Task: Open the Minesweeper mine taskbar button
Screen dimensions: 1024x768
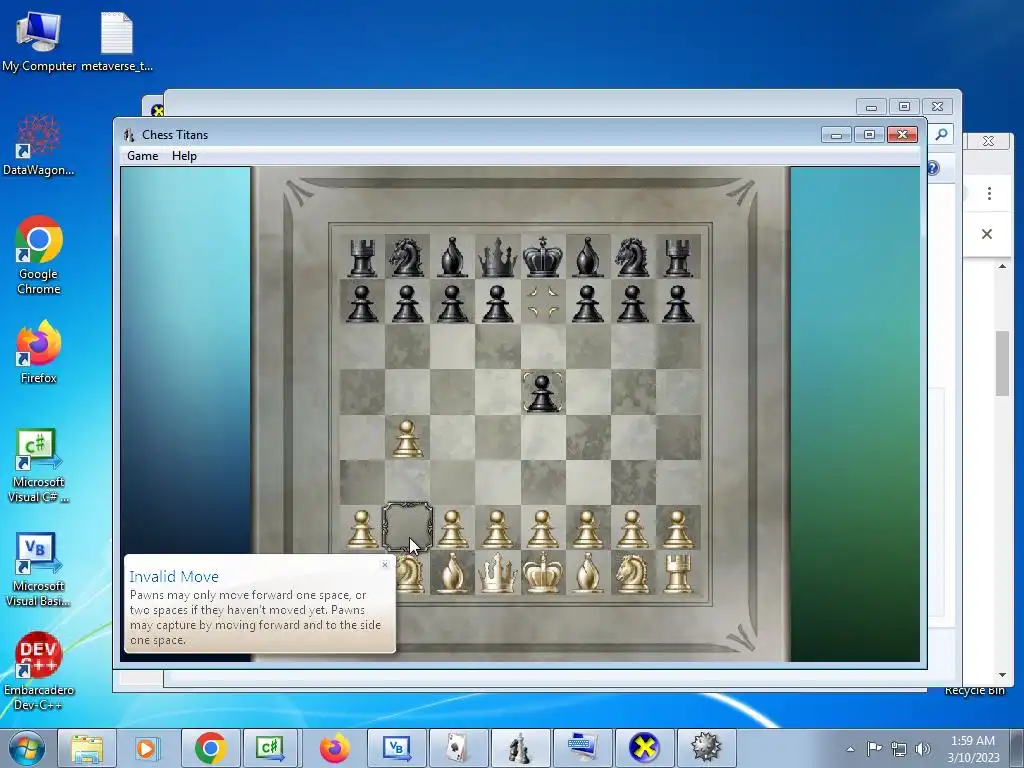Action: click(x=706, y=748)
